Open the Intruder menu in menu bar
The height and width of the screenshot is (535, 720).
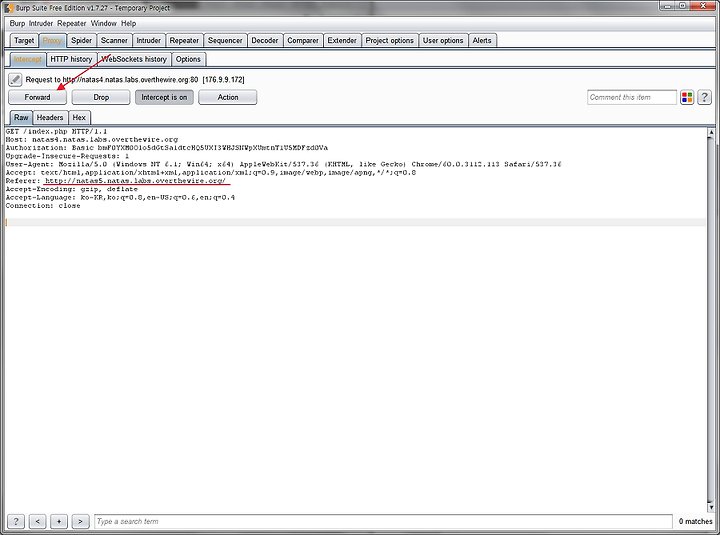click(x=41, y=23)
